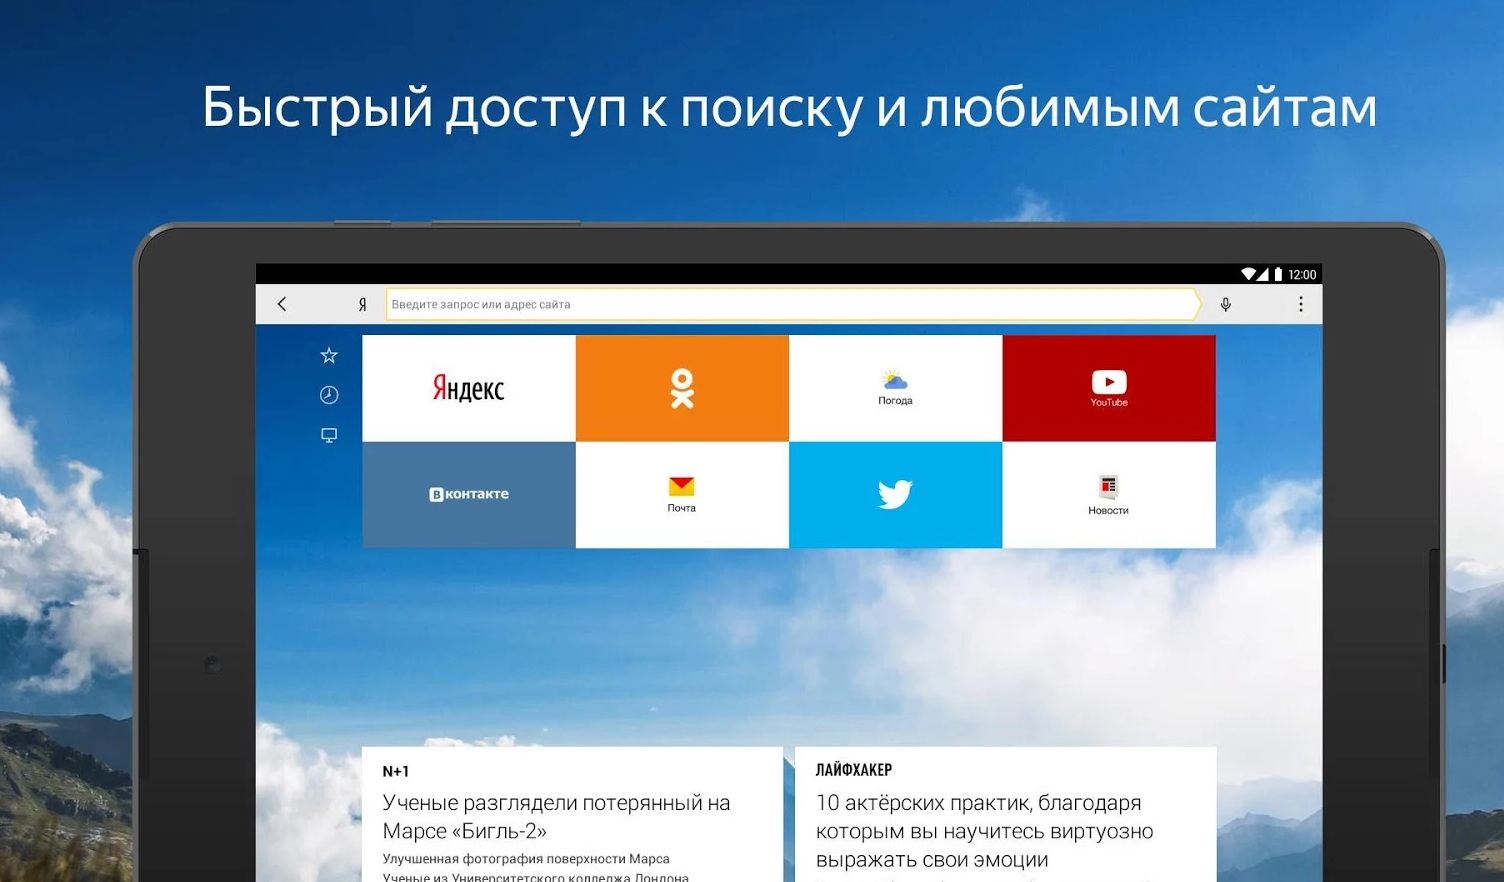Tap the N+1 source label
The image size is (1504, 882).
click(395, 771)
